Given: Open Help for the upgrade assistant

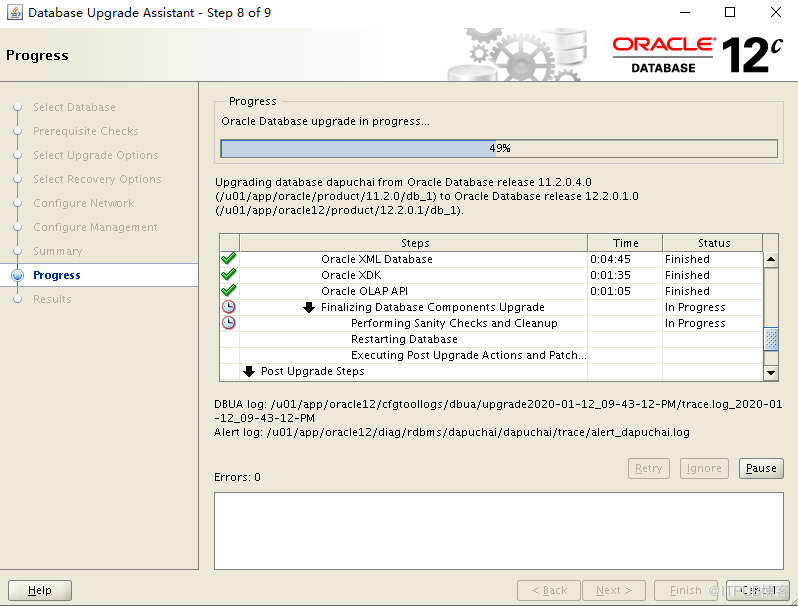Looking at the screenshot, I should point(40,590).
